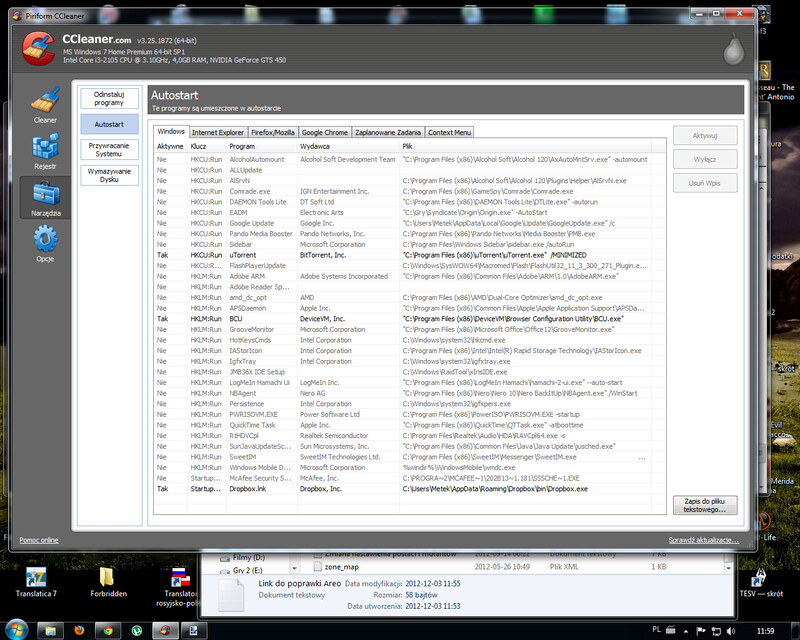Open the Zaplanowane Zadania tab

click(x=388, y=132)
